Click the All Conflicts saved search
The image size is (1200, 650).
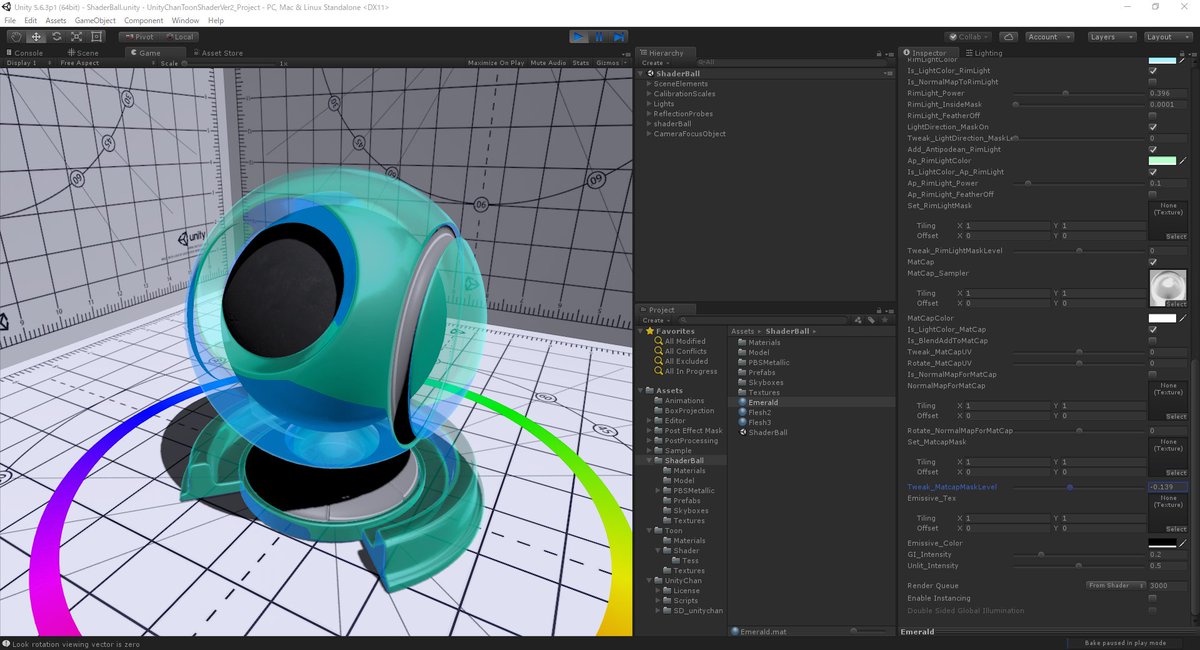click(685, 351)
